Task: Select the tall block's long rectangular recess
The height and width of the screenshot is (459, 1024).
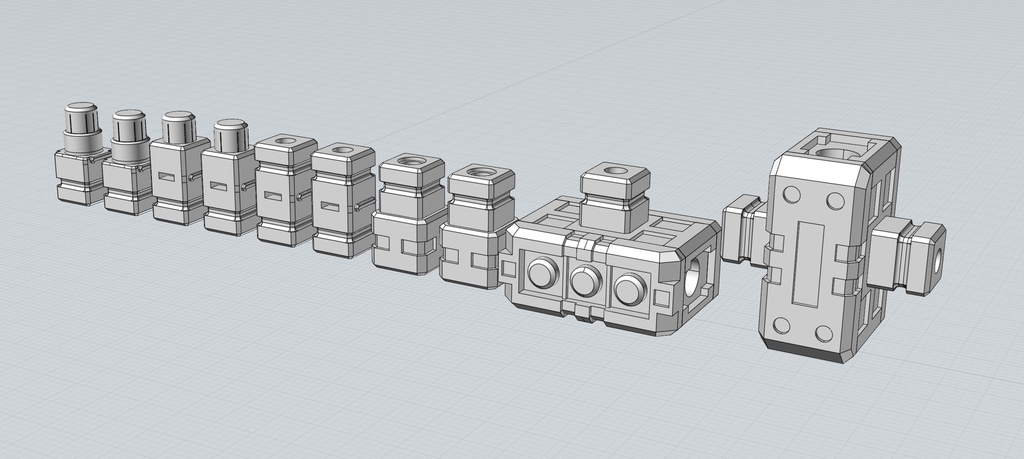Action: point(808,264)
